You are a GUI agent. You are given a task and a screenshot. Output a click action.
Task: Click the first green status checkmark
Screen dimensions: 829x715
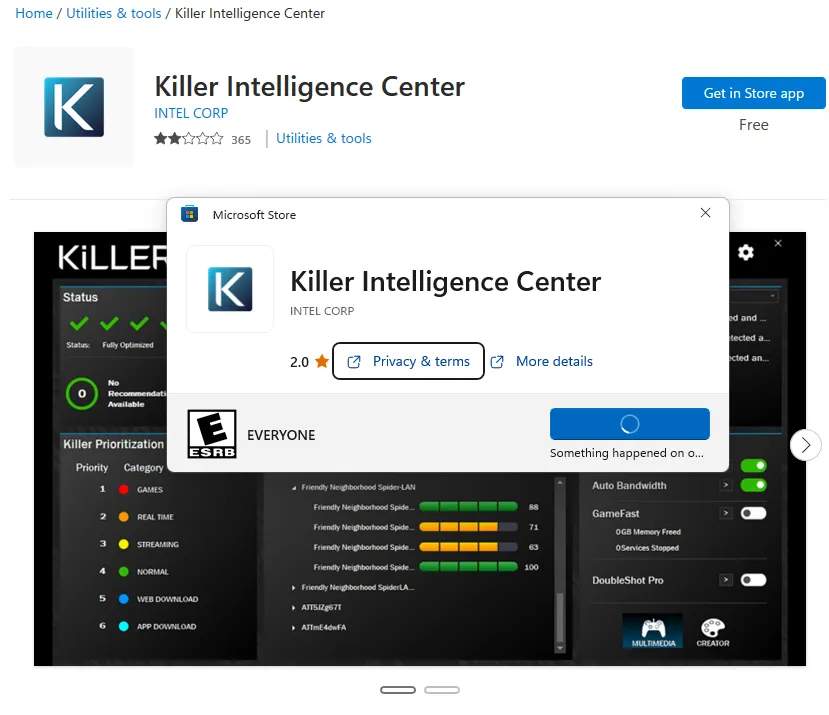(79, 323)
